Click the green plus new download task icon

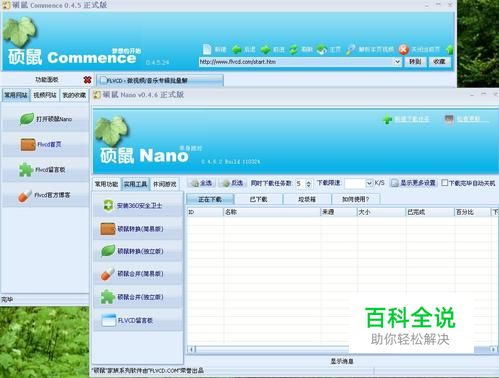[387, 119]
